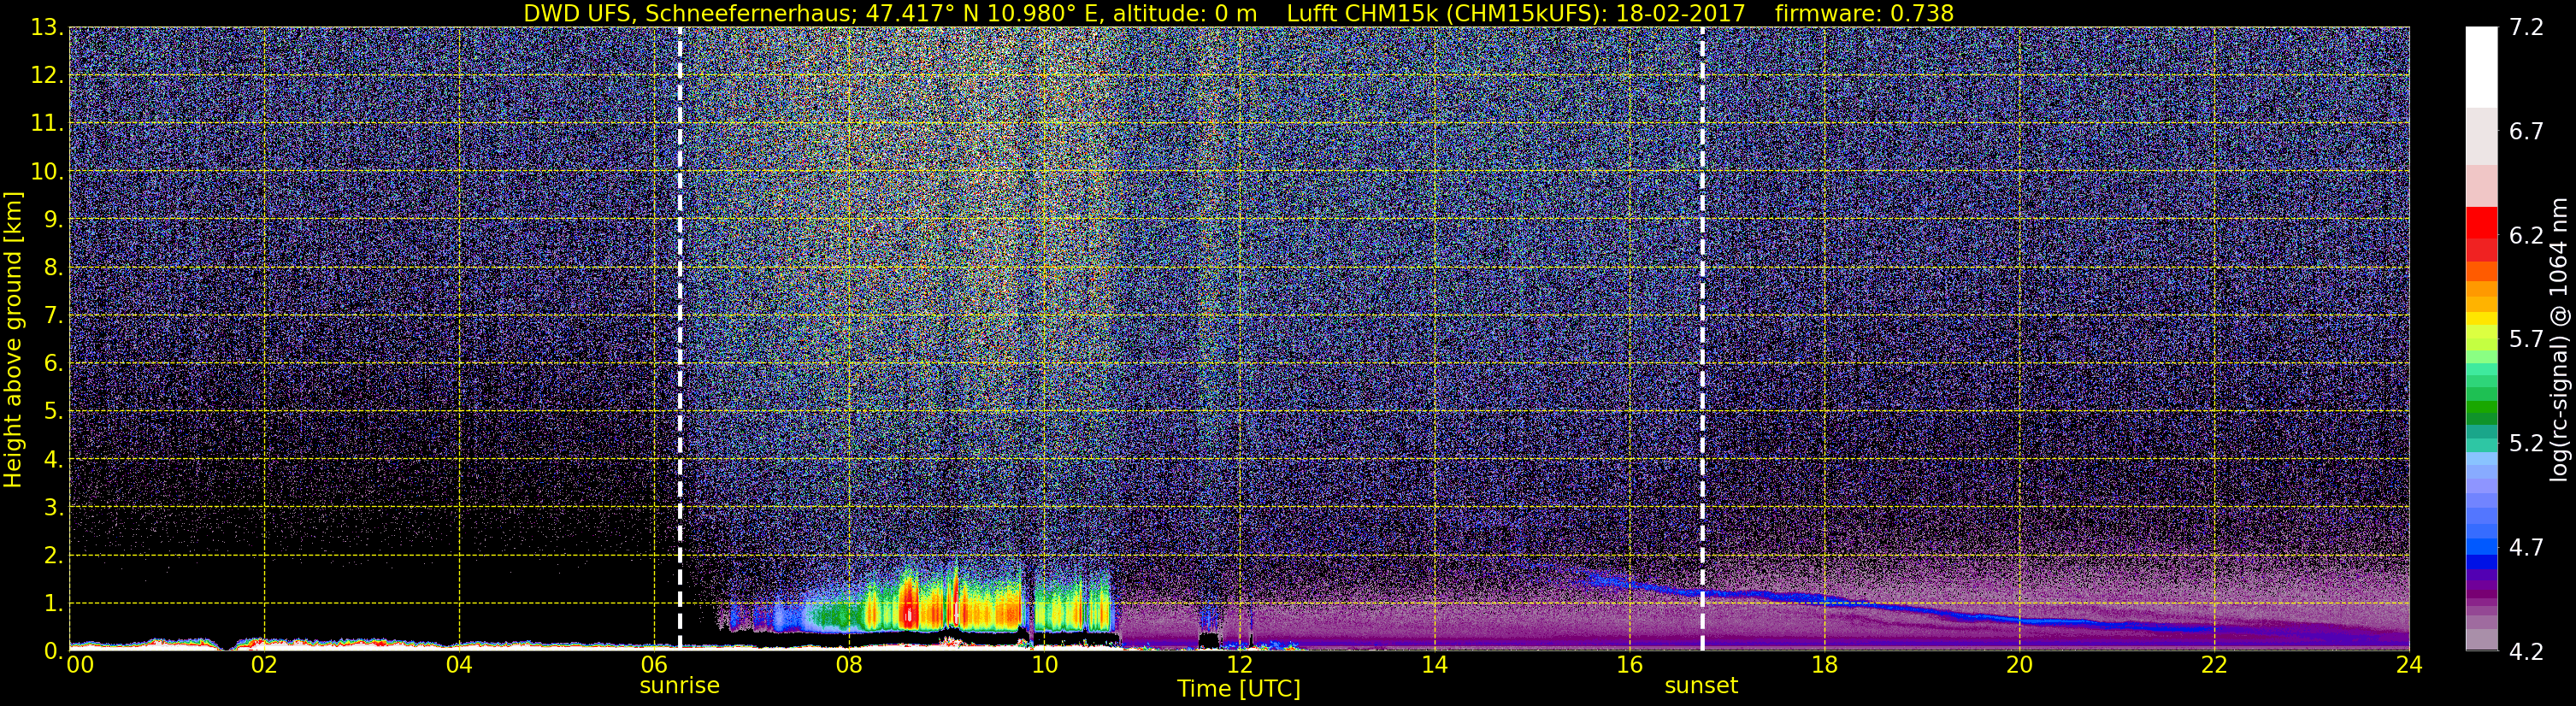Click time-axis tick label 14

click(x=1434, y=666)
